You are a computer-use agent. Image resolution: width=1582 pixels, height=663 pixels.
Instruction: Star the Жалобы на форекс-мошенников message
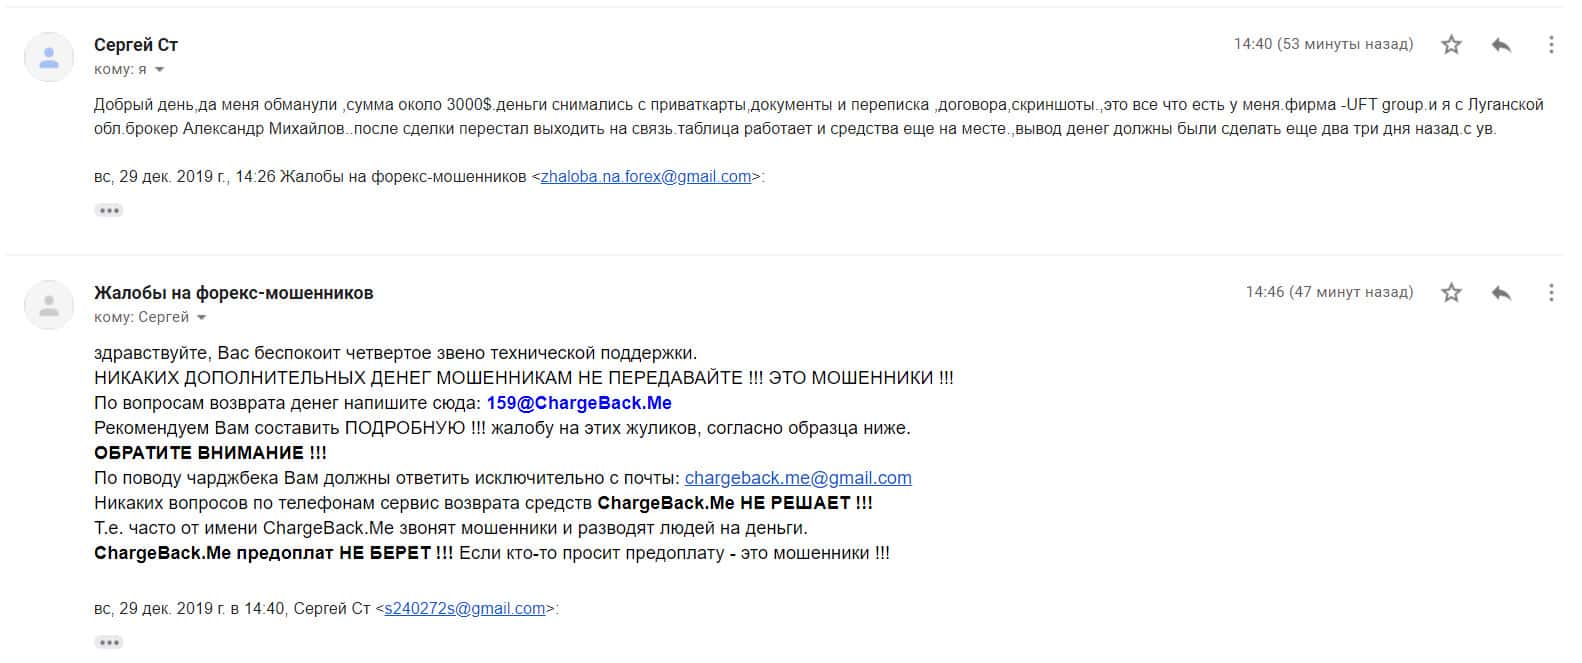(x=1451, y=292)
